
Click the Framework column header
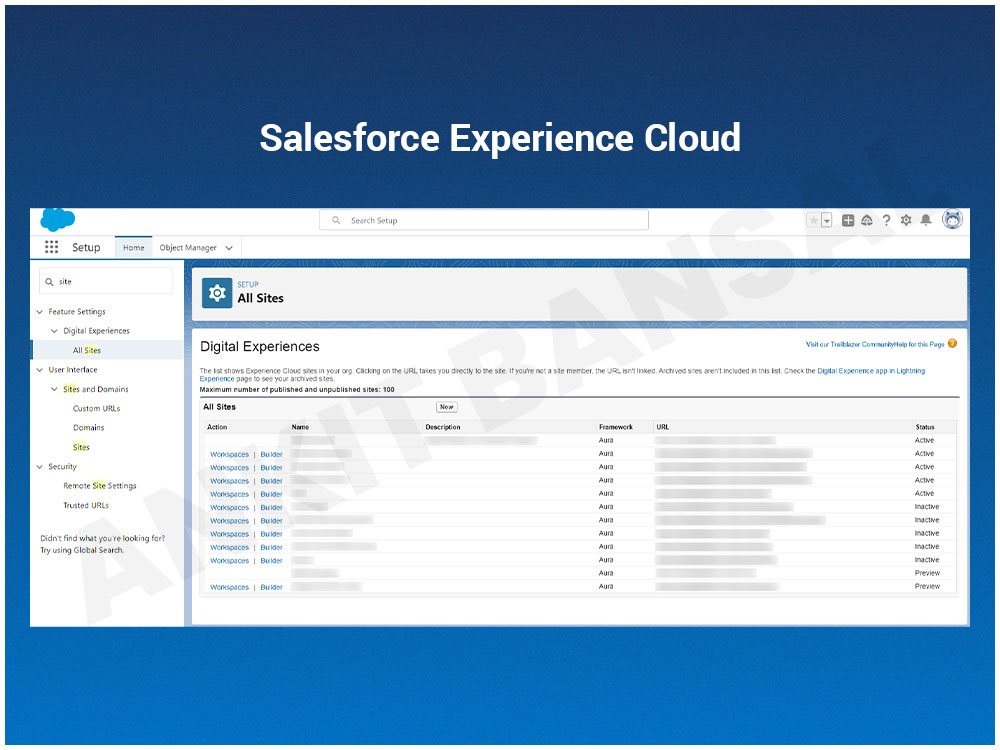(615, 427)
